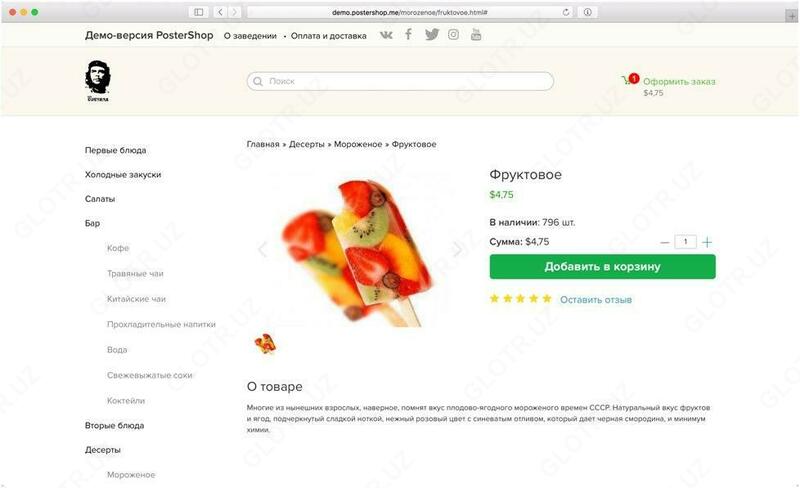The width and height of the screenshot is (800, 488).
Task: Click the «Поиск» search field
Action: click(x=400, y=81)
